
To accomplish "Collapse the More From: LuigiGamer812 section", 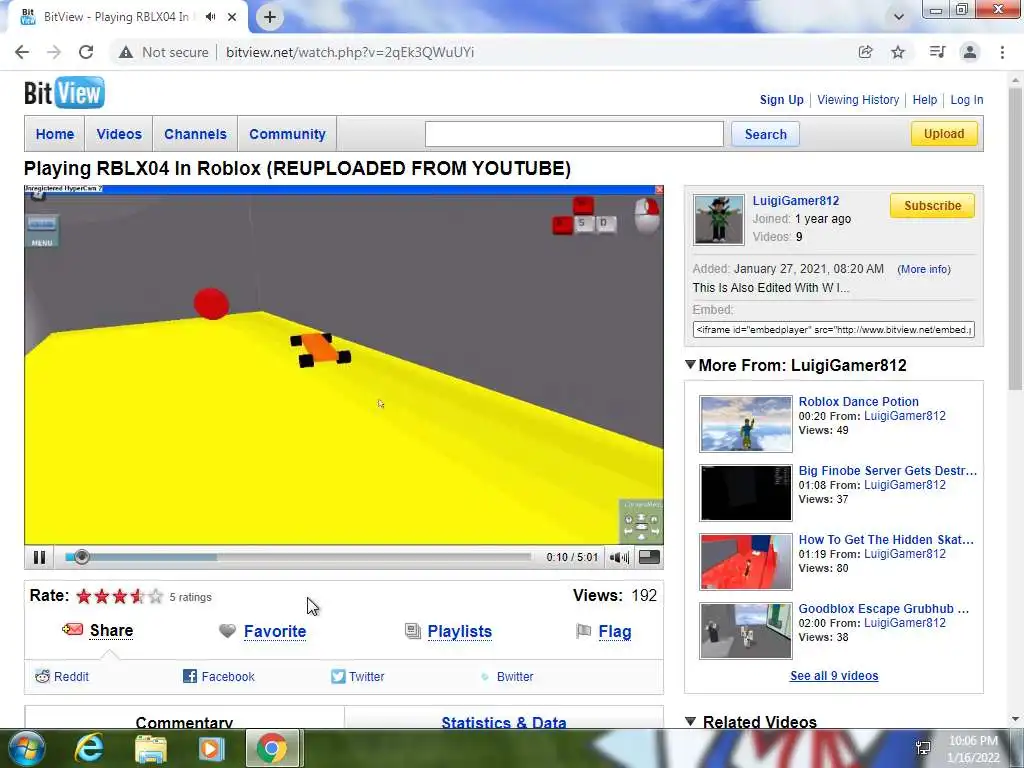I will coord(690,364).
